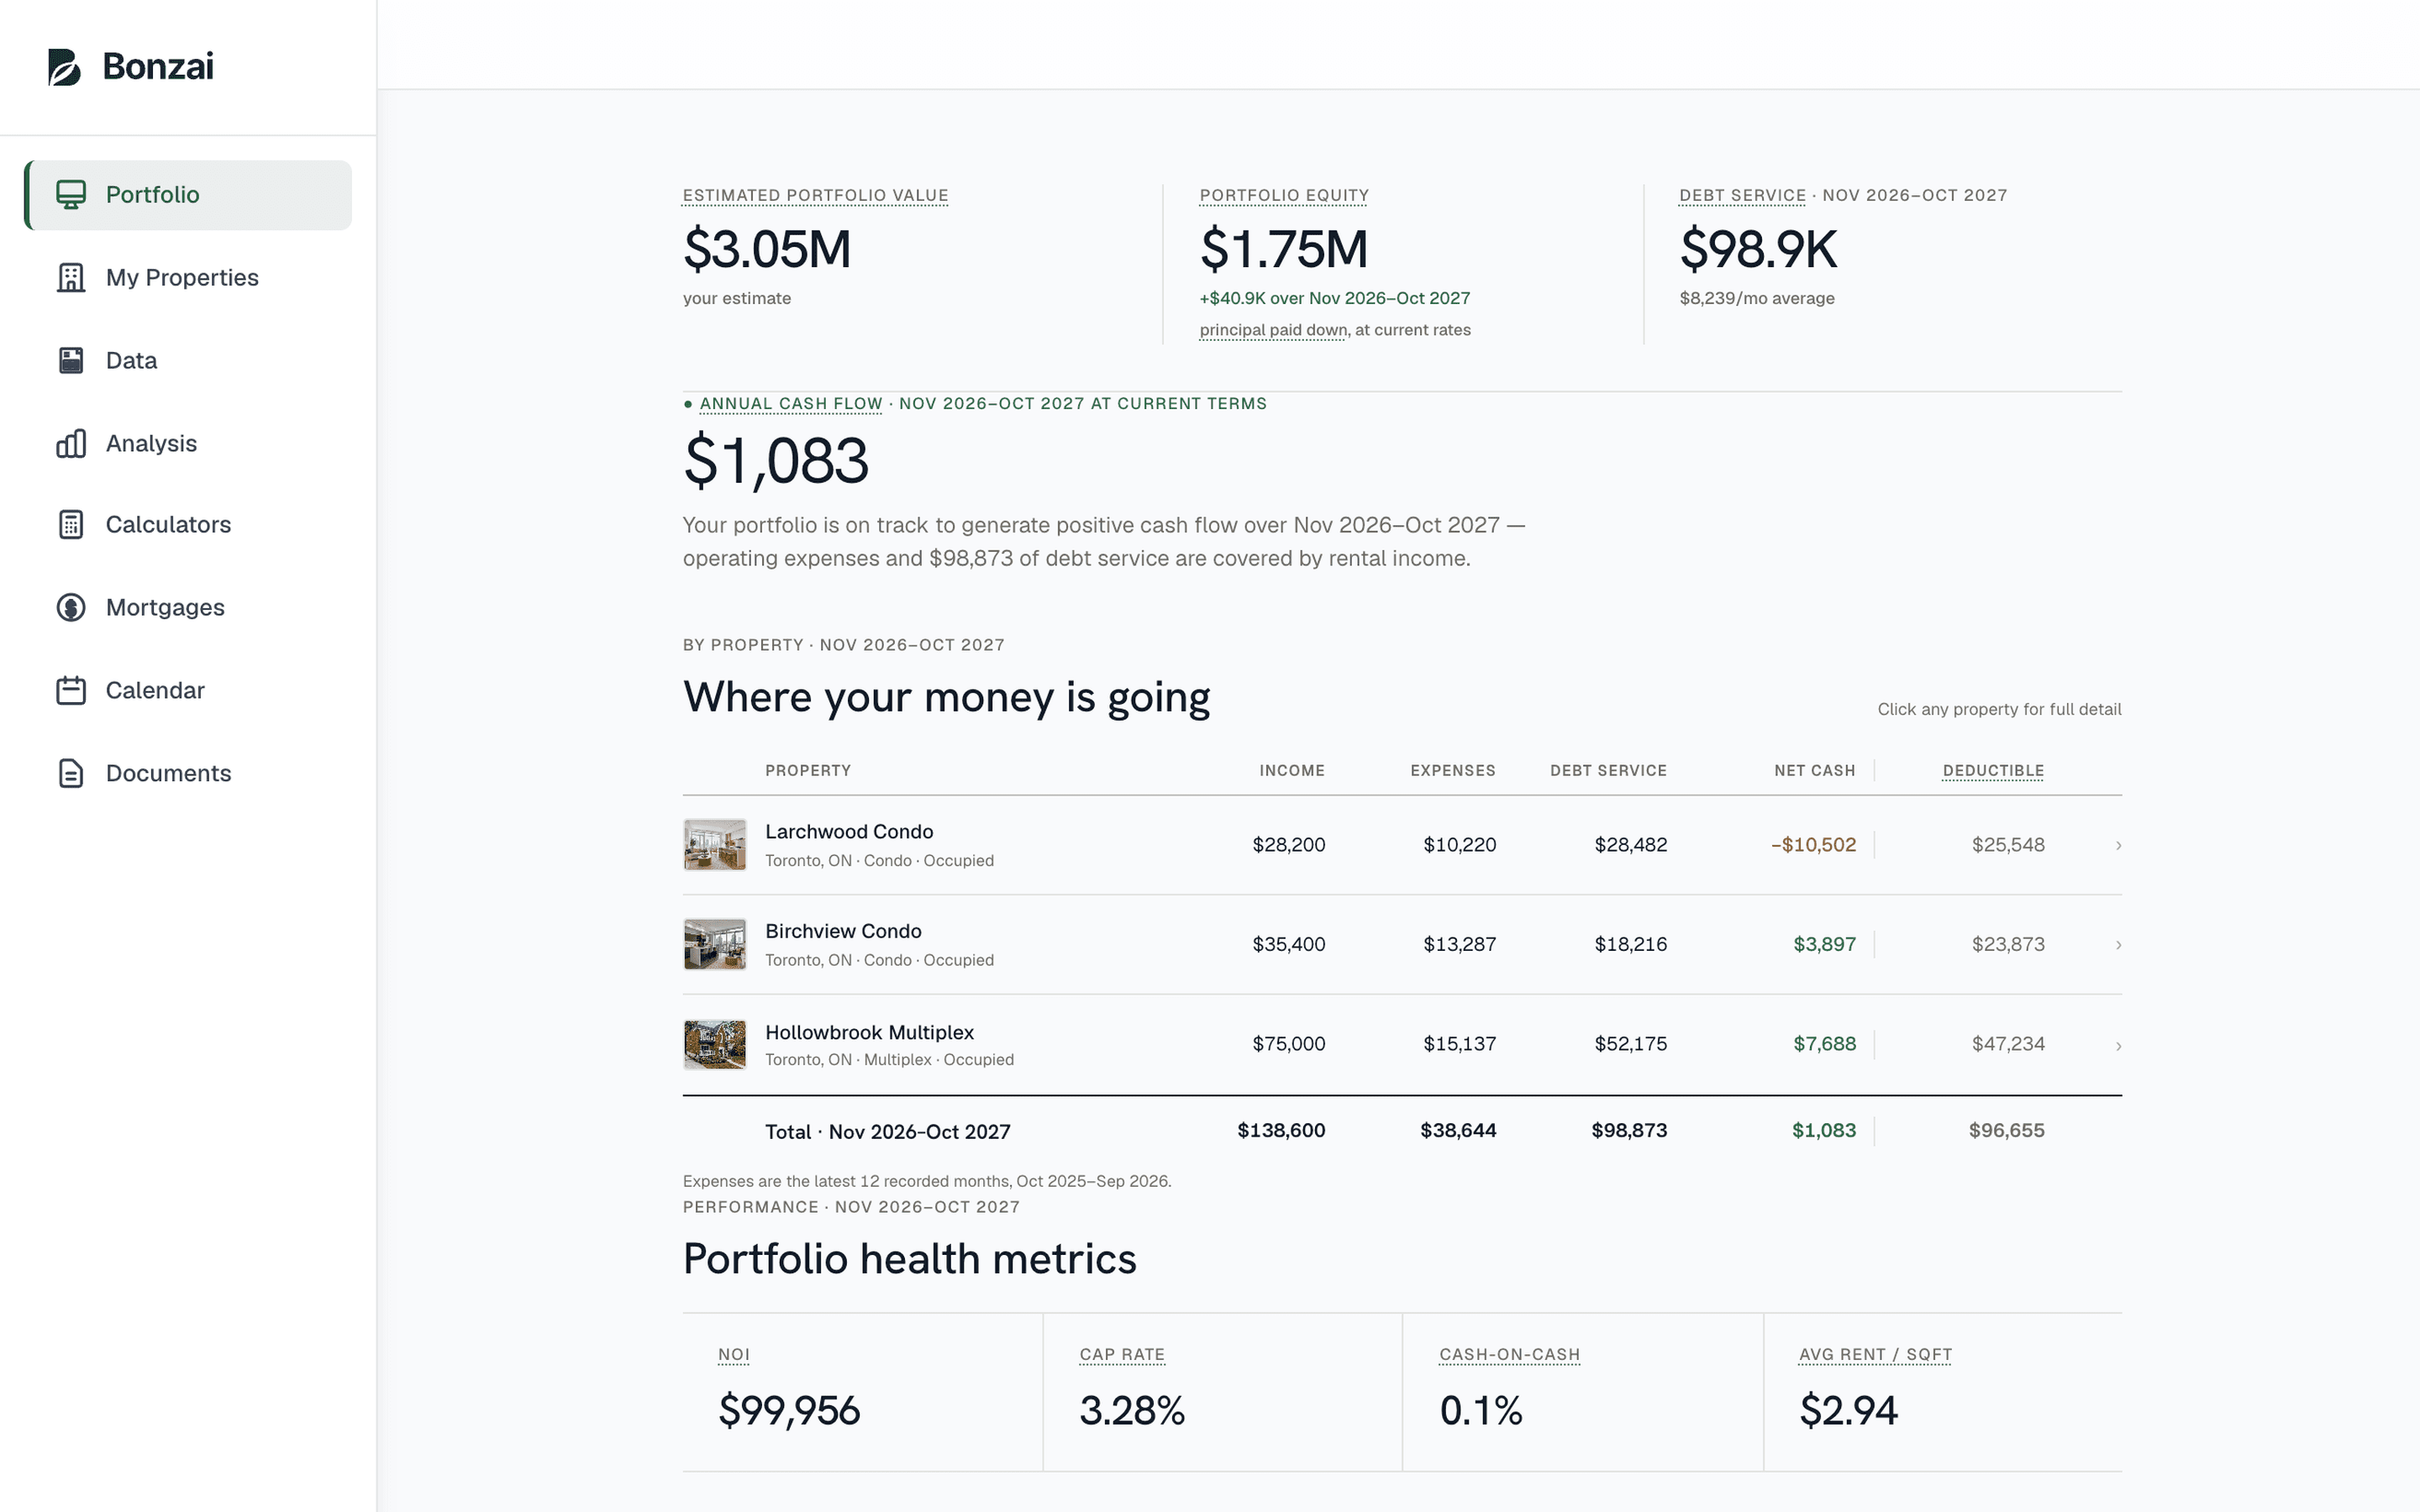
Task: Click the Cash-on-Cash metric label
Action: (x=1509, y=1354)
